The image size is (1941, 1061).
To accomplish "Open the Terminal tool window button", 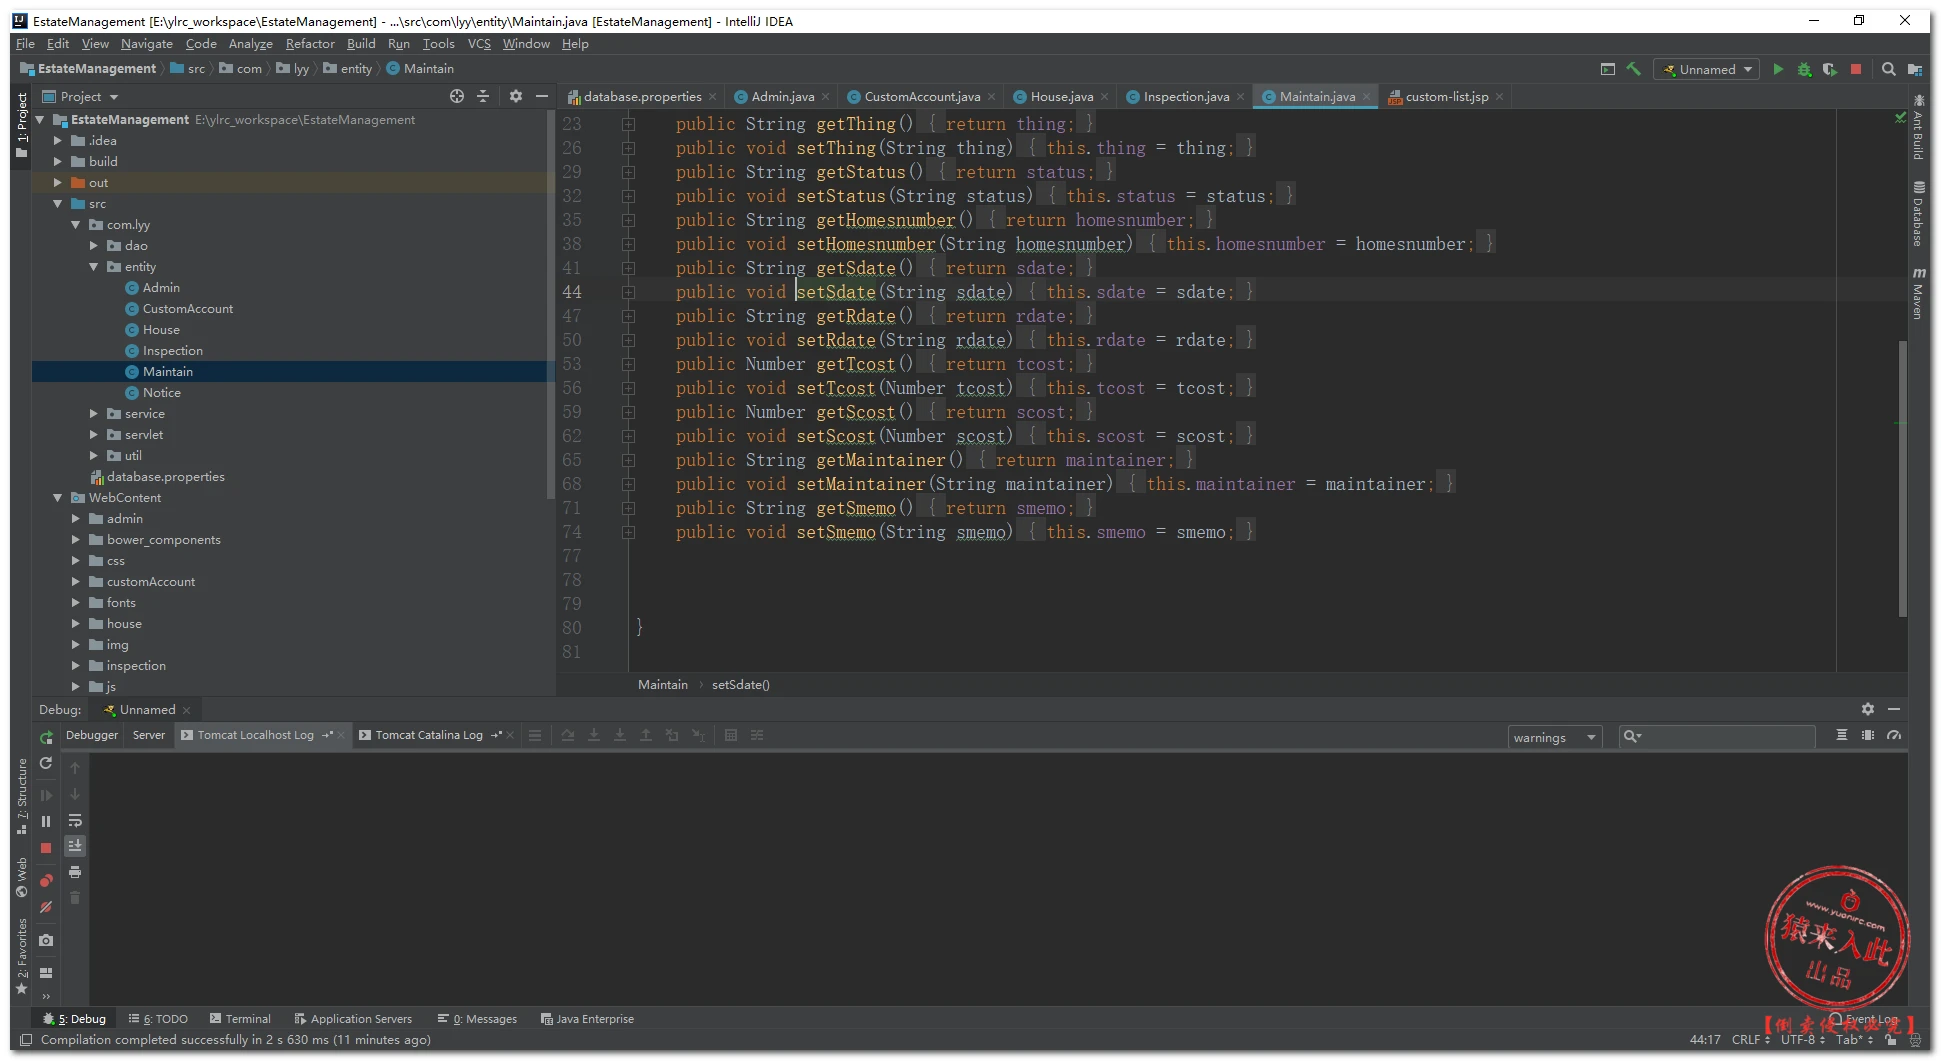I will (240, 1019).
